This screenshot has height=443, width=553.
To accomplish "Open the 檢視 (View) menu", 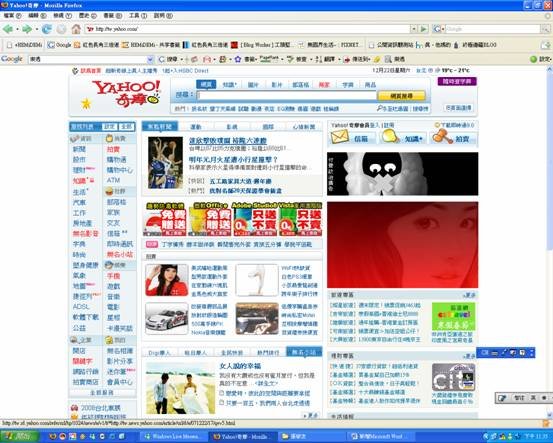I will (63, 16).
